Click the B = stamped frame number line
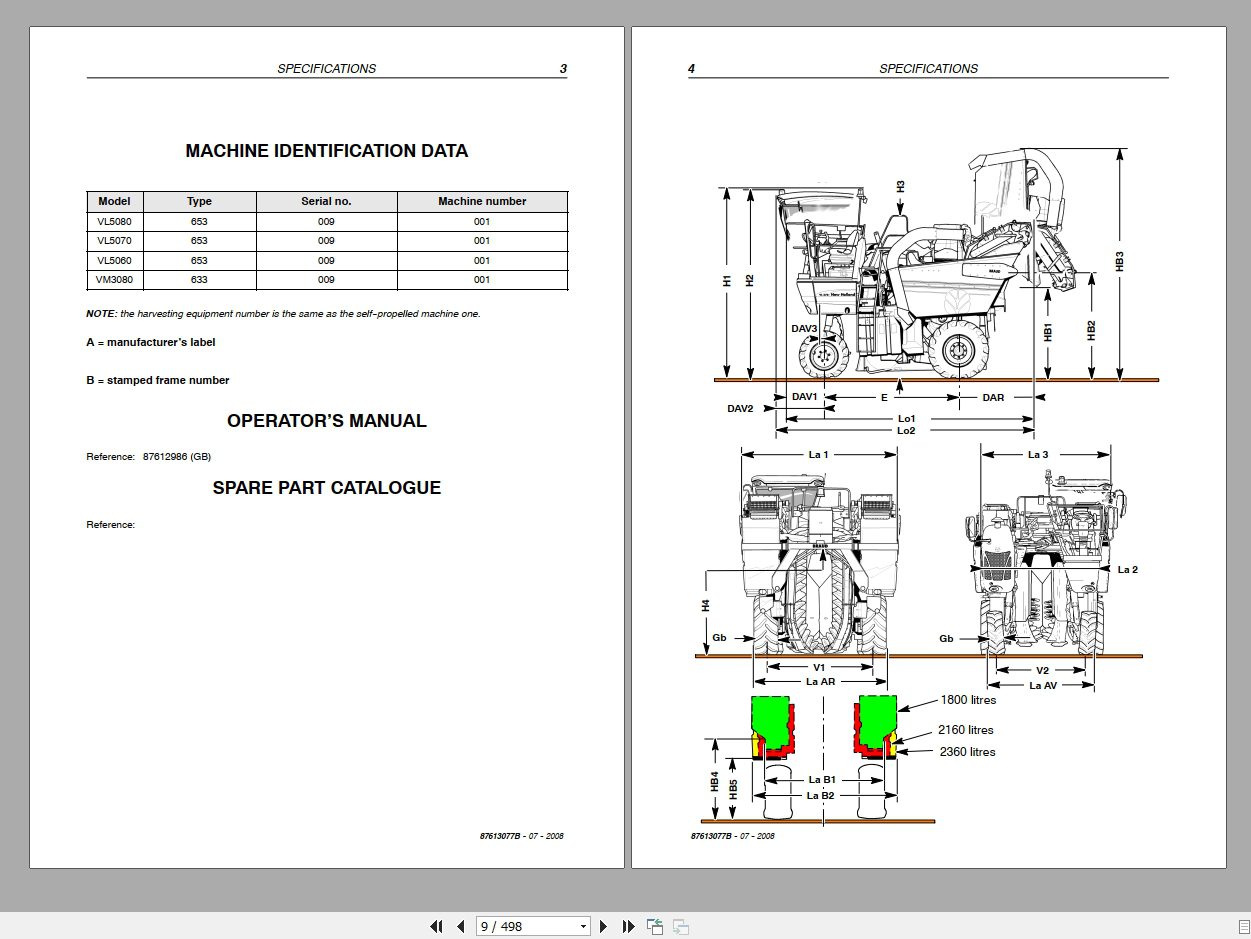Image resolution: width=1251 pixels, height=939 pixels. click(158, 380)
